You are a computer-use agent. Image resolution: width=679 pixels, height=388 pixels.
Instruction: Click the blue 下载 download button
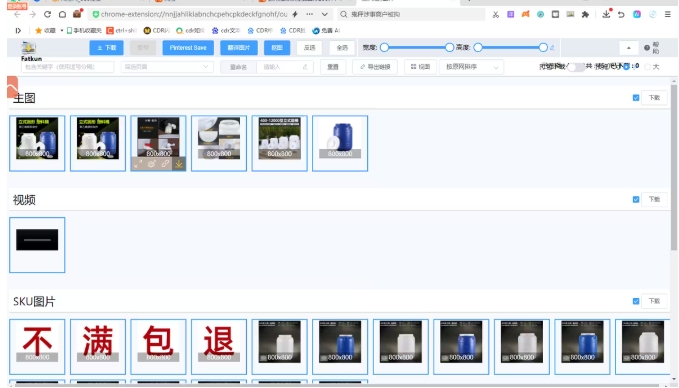107,48
